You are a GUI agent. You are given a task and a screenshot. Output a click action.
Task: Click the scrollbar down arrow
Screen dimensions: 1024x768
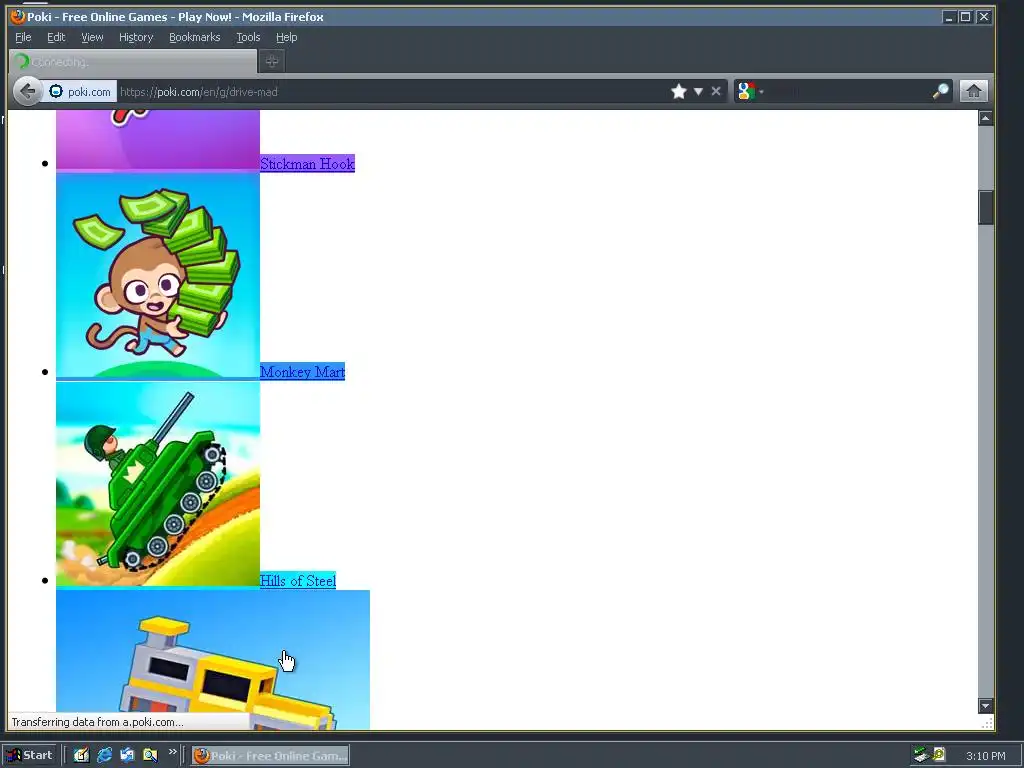coord(985,706)
